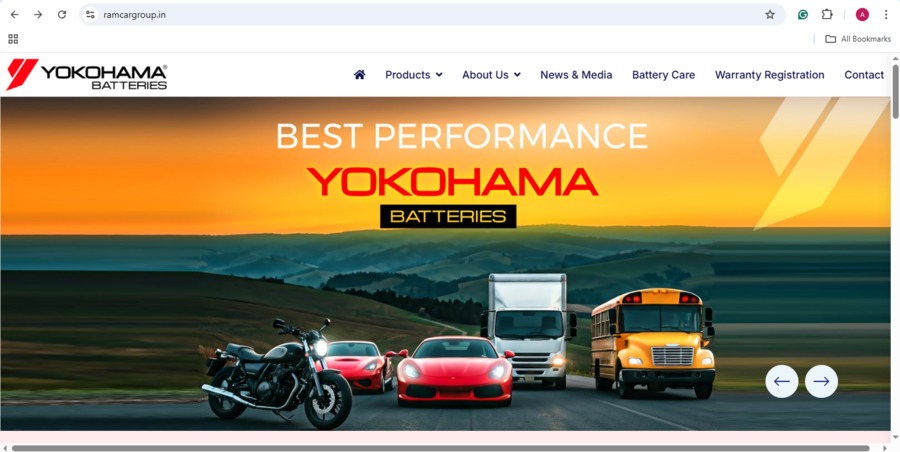The width and height of the screenshot is (900, 452).
Task: Go back with browser back arrow
Action: [14, 14]
